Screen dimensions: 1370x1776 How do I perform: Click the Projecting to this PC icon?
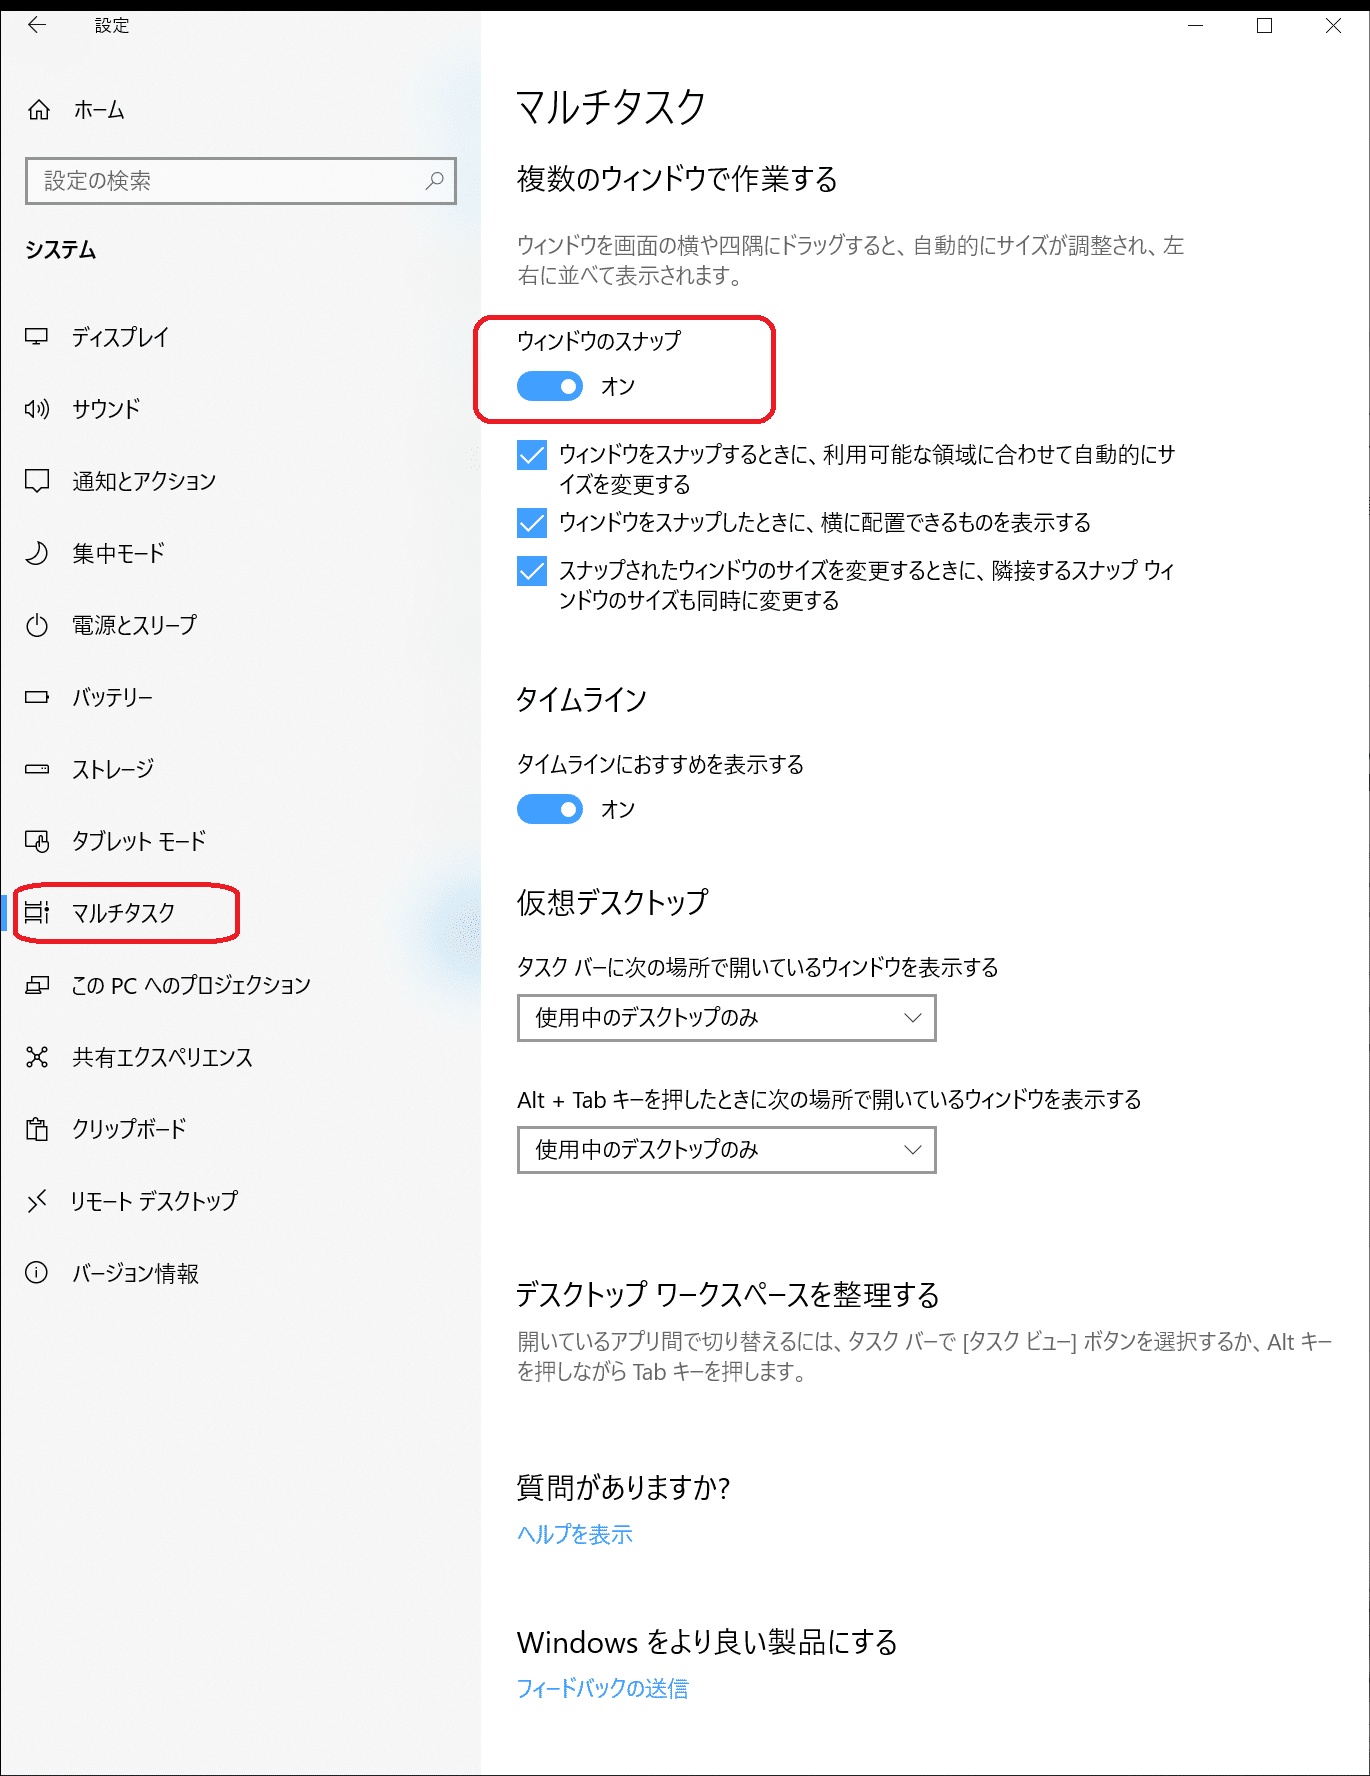coord(37,985)
